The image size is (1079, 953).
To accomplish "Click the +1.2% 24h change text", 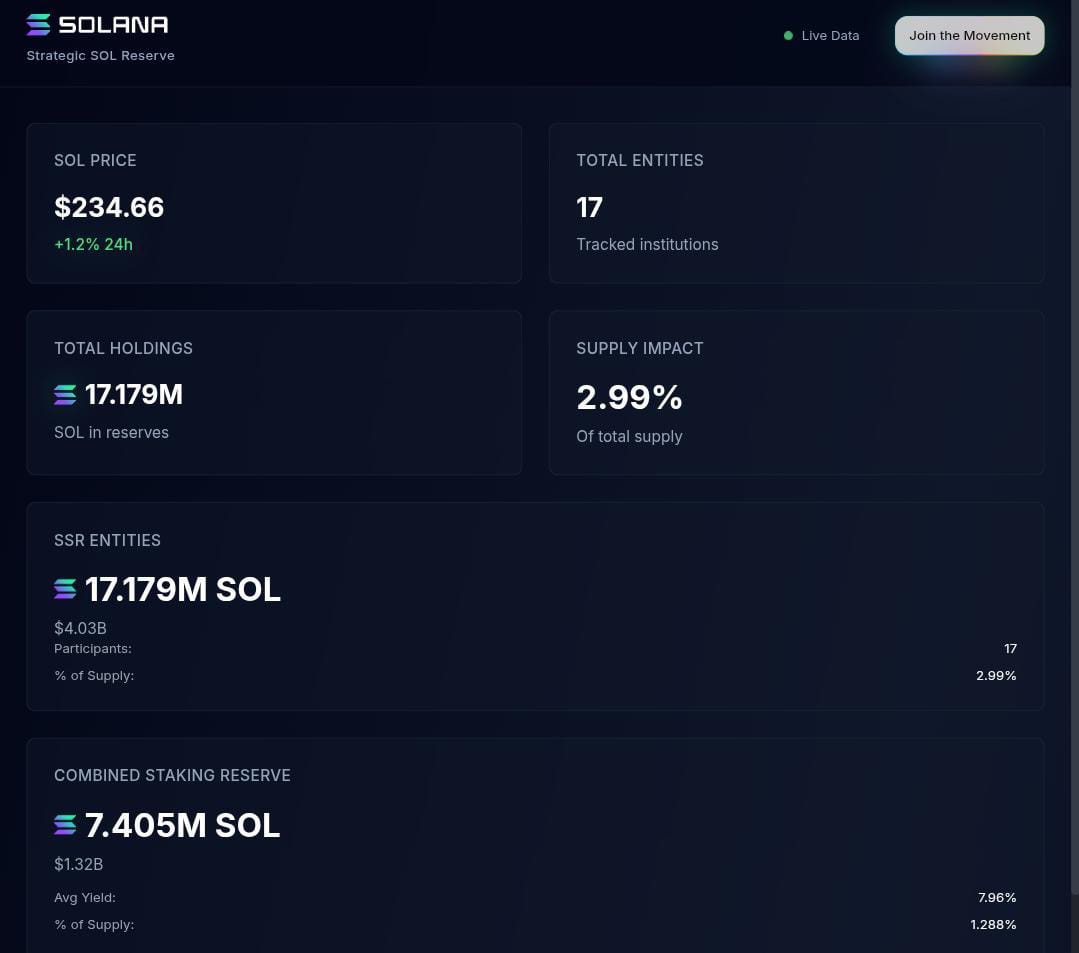I will pos(94,244).
